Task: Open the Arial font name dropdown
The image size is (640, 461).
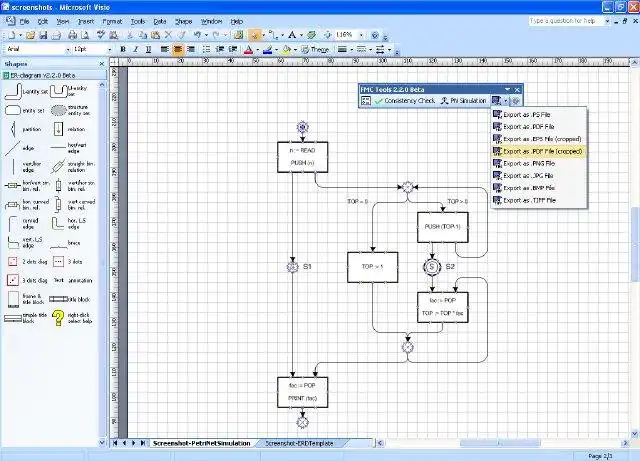Action: (x=68, y=49)
